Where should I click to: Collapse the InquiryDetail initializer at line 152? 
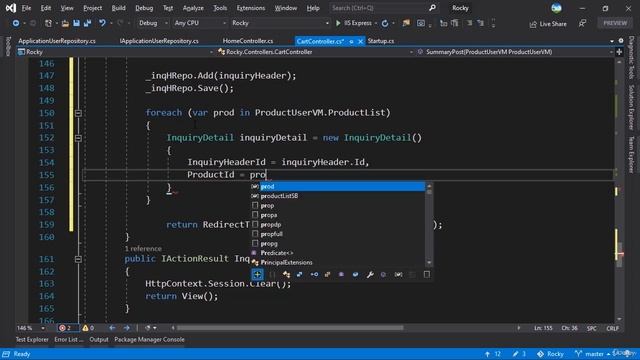pyautogui.click(x=78, y=138)
